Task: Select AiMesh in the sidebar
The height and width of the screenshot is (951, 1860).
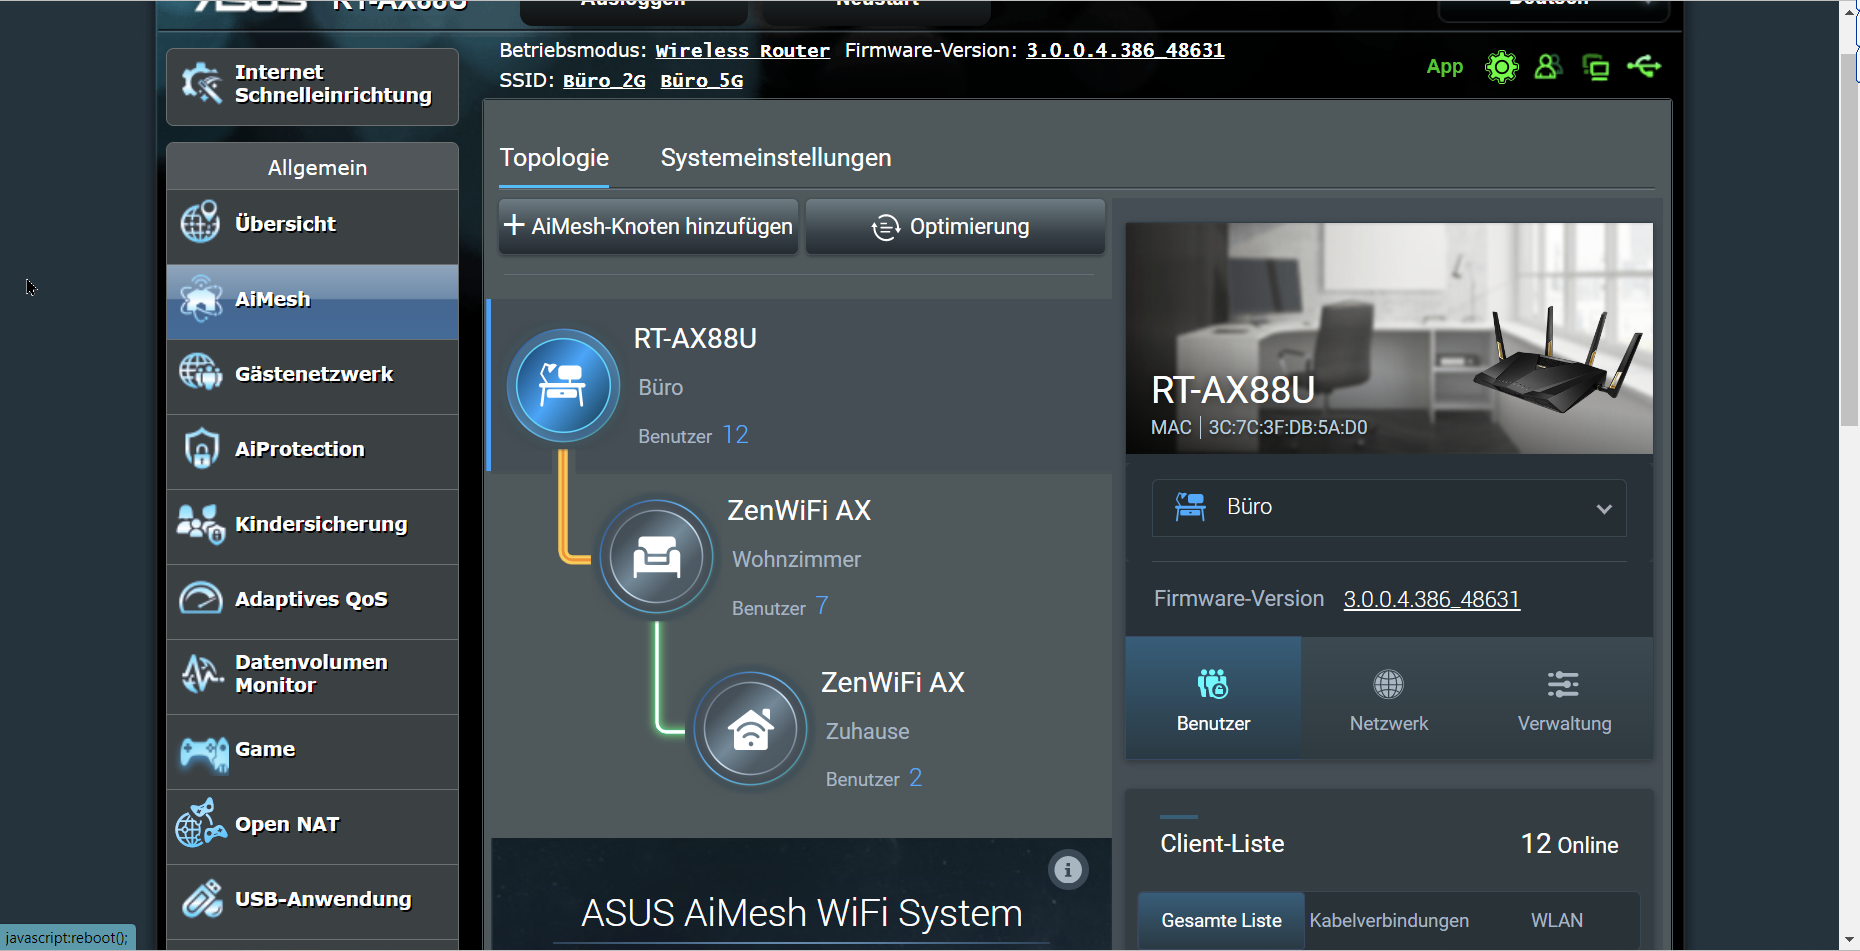Action: pos(312,302)
